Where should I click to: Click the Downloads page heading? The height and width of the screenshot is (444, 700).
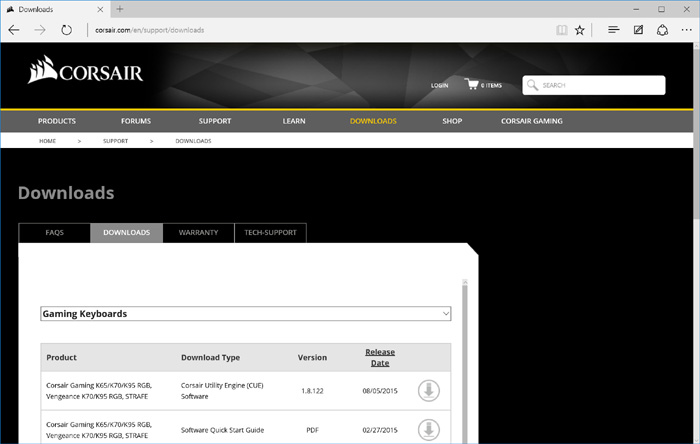66,193
